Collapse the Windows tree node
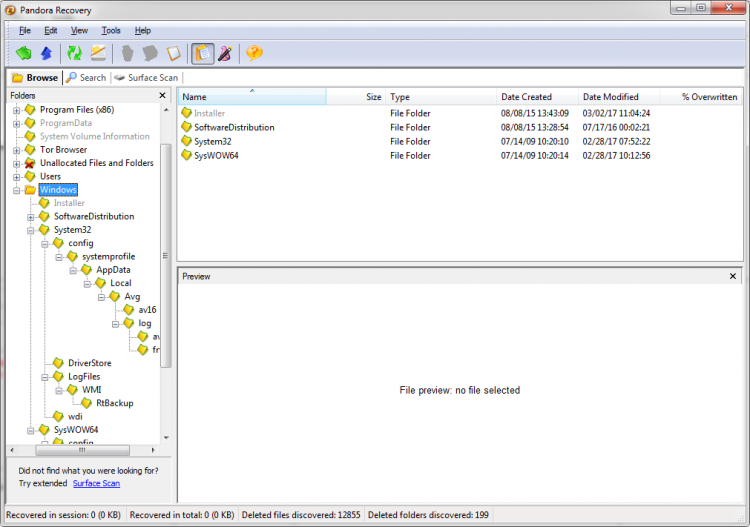The height and width of the screenshot is (527, 750). pyautogui.click(x=17, y=190)
